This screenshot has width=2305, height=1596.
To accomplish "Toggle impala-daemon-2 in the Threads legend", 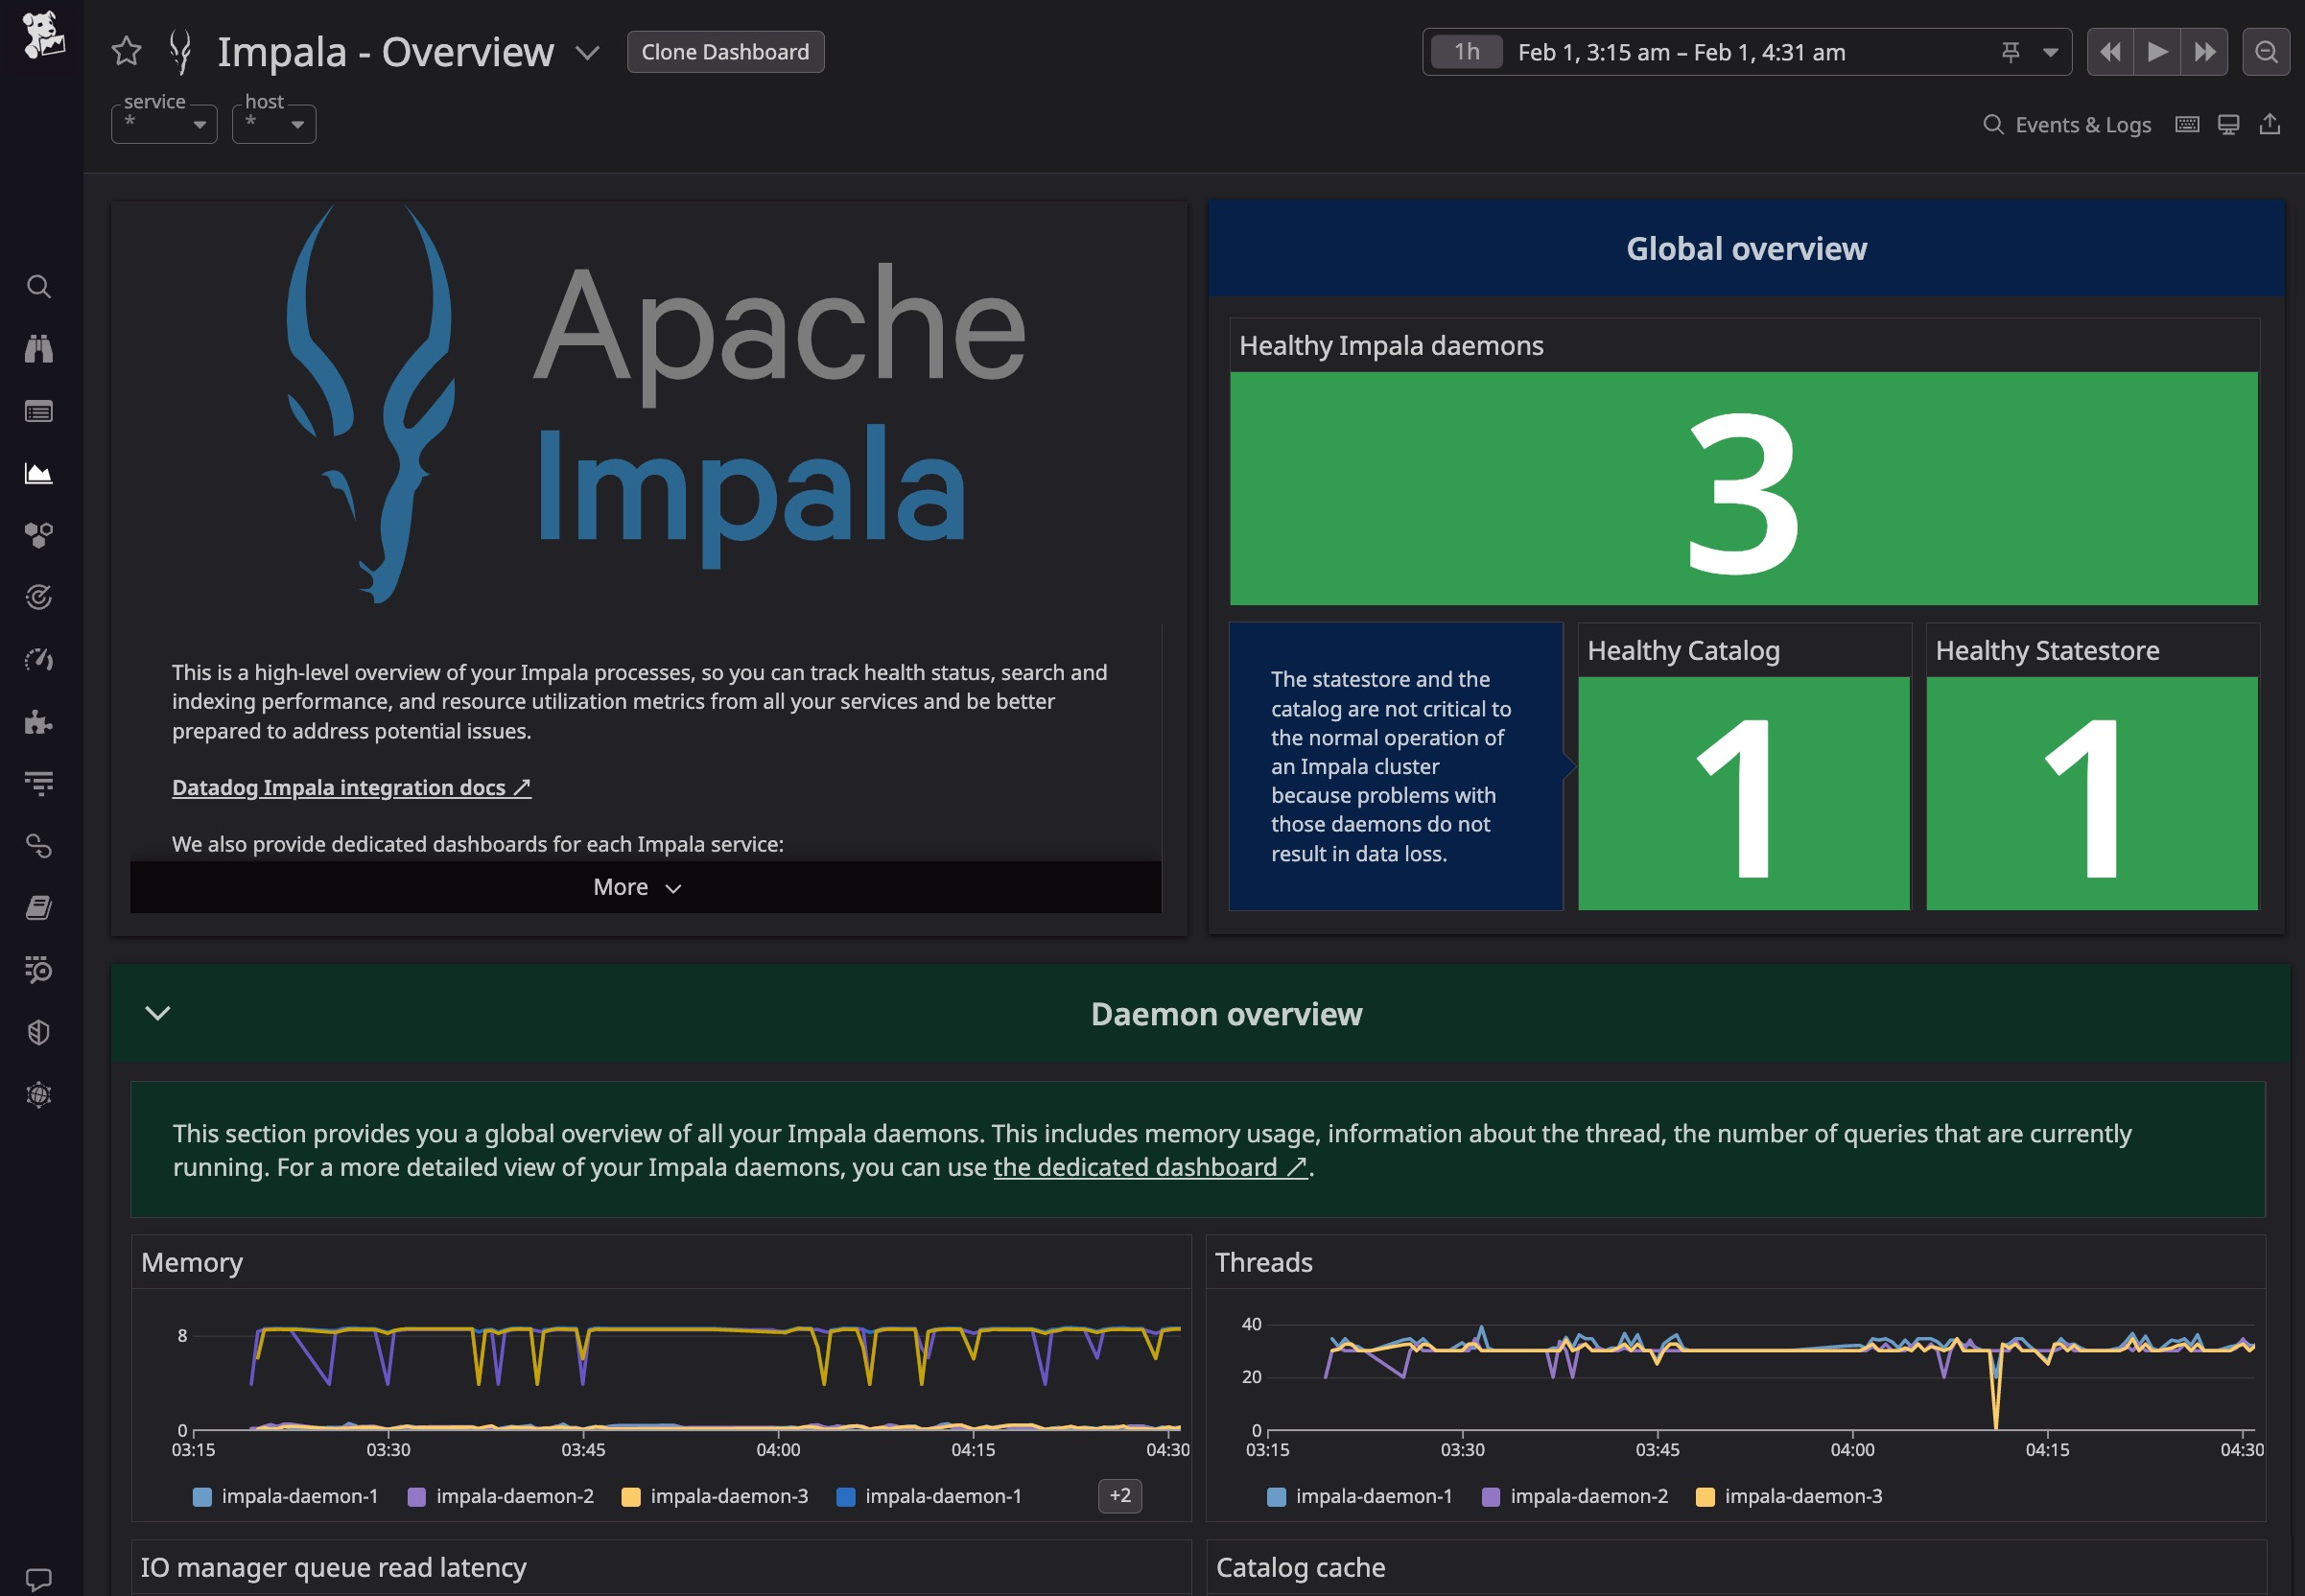I will pyautogui.click(x=1575, y=1496).
